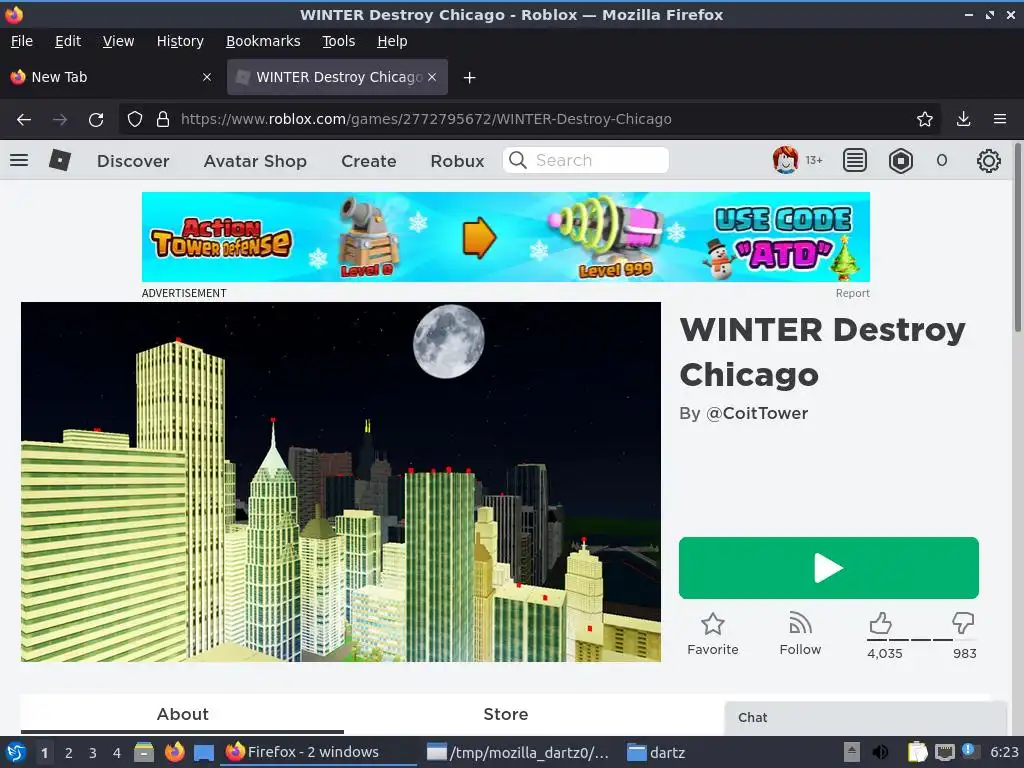The image size is (1024, 768).
Task: Open a new browser tab
Action: click(469, 78)
